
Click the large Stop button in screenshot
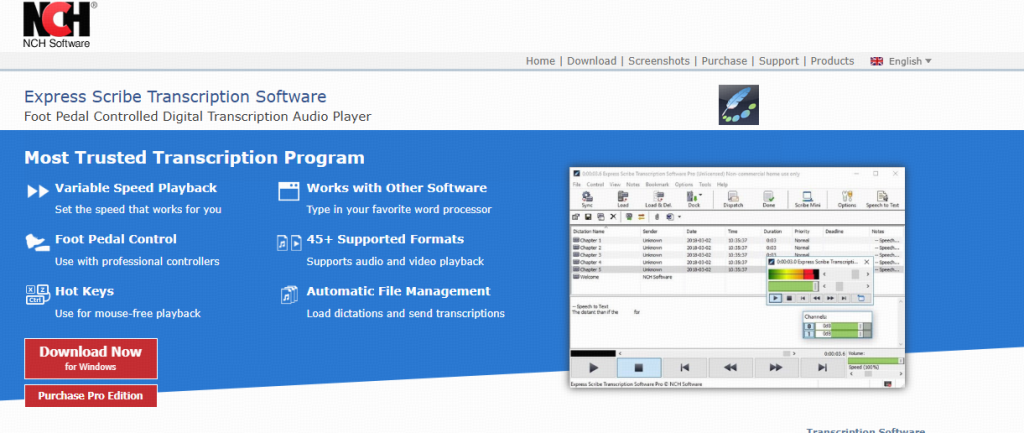639,368
